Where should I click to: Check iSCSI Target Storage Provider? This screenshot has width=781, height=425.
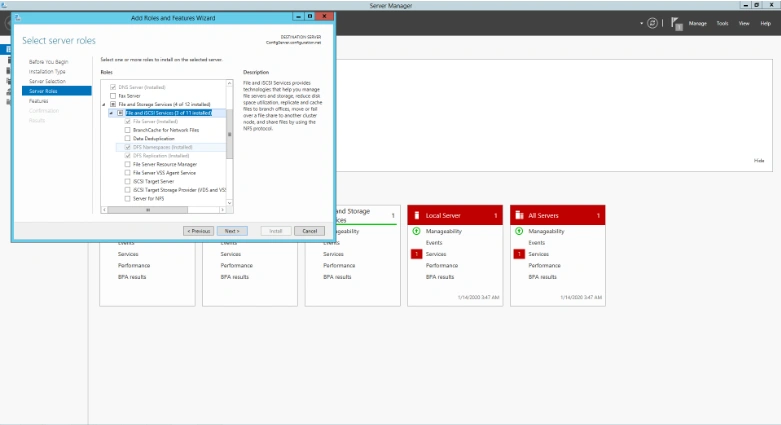(x=128, y=190)
